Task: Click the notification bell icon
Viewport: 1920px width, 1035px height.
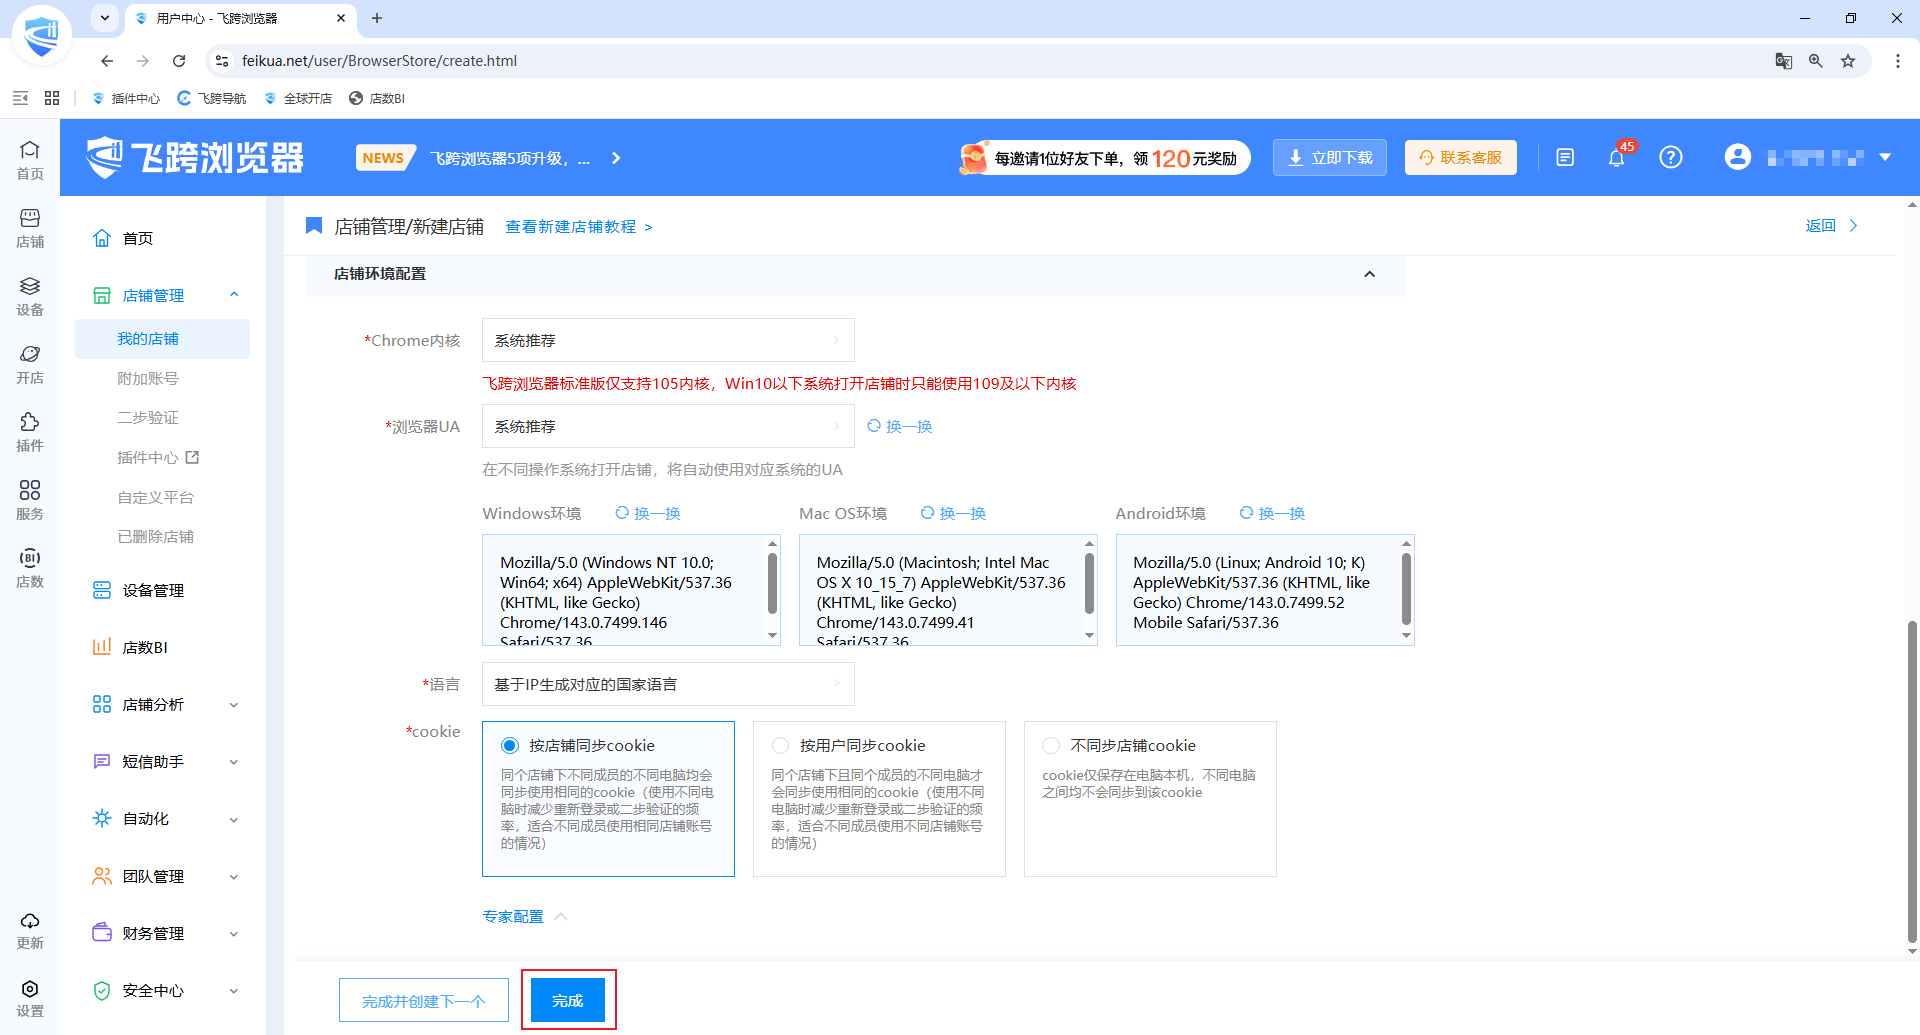Action: click(x=1617, y=157)
